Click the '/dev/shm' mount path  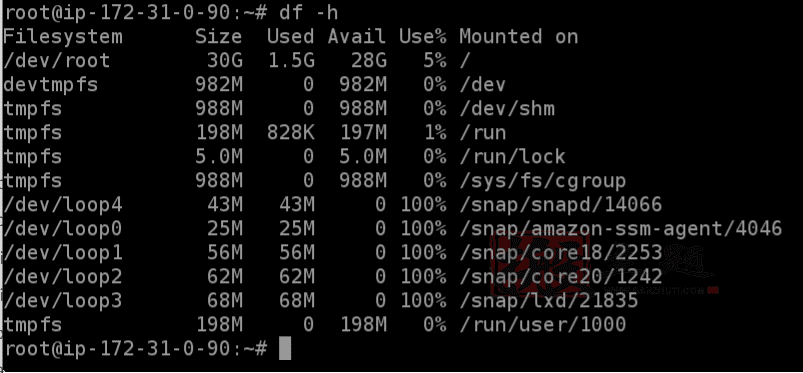point(507,109)
